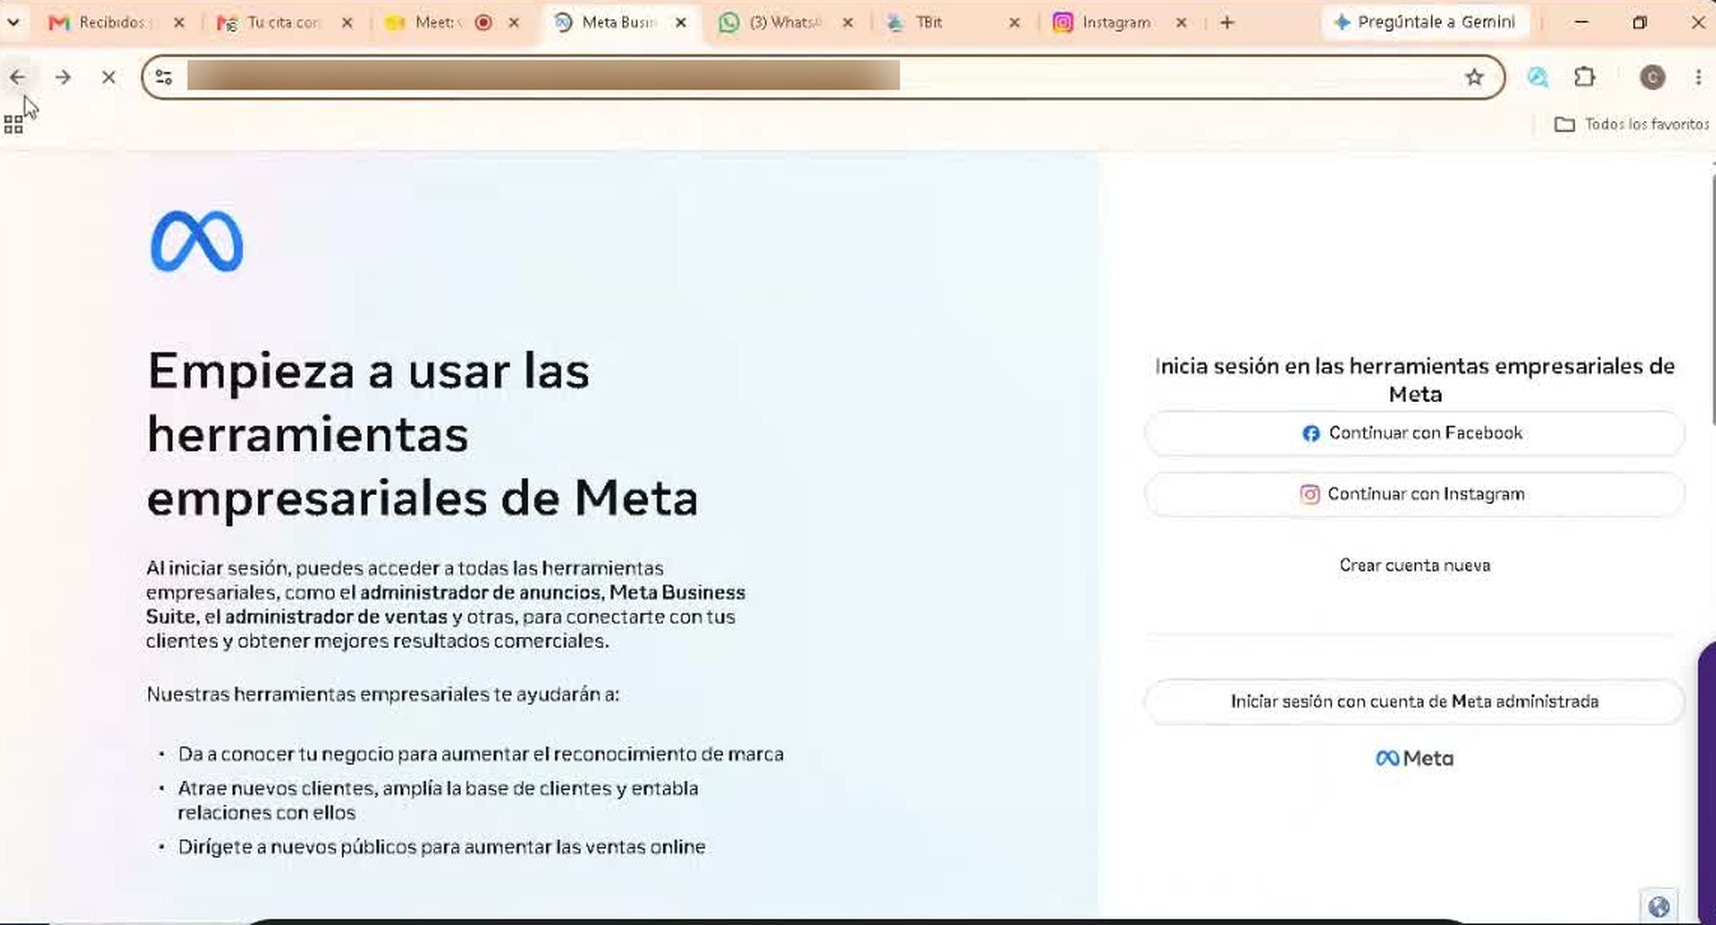Click heading 'Inicia sesión en las herramientas empresariales'
This screenshot has width=1716, height=925.
point(1414,379)
